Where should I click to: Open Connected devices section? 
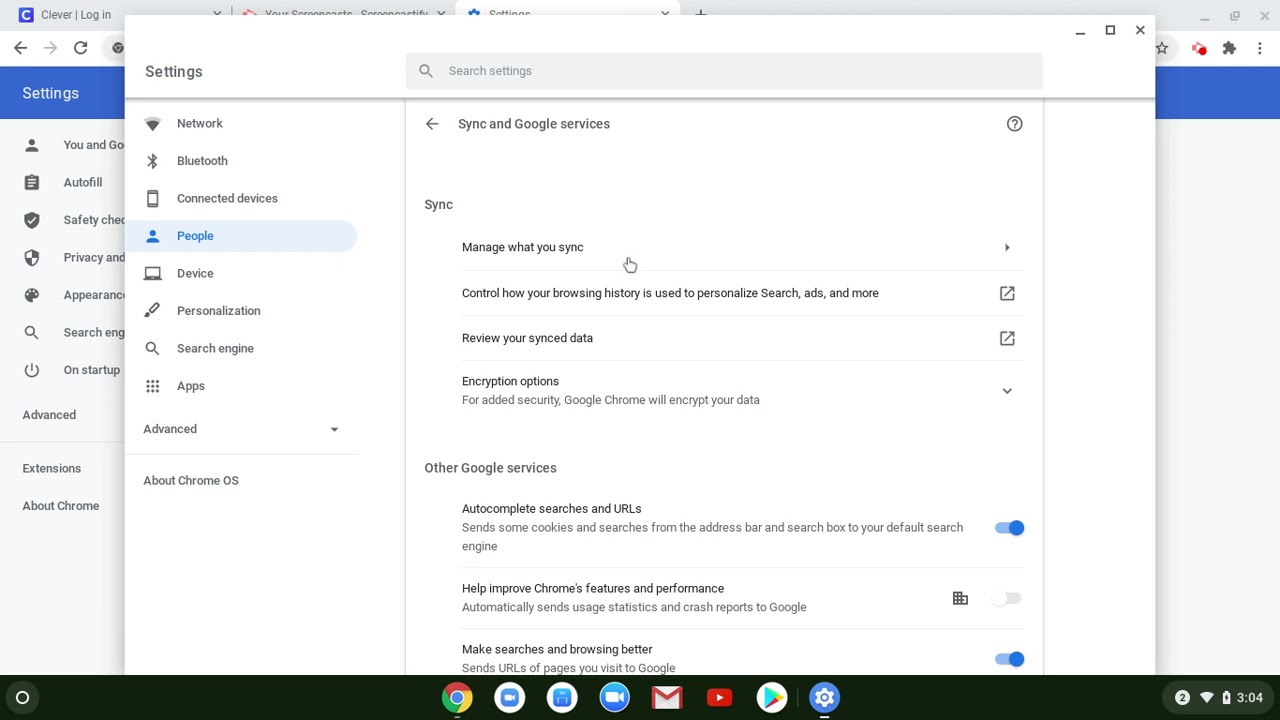241,198
